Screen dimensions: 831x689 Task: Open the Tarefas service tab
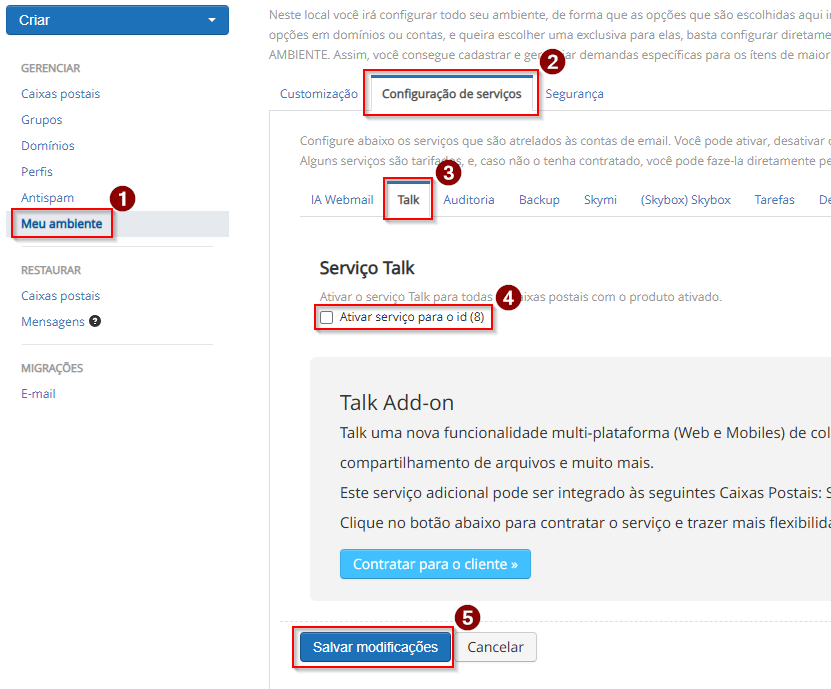[774, 200]
